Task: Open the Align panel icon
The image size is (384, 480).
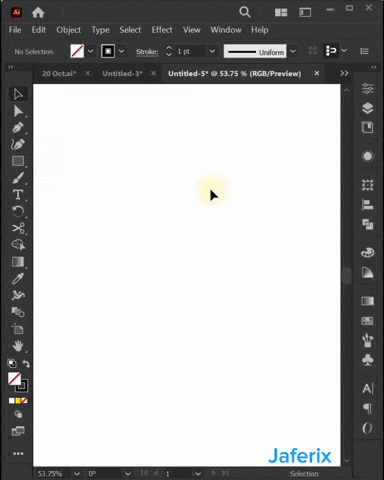Action: [x=368, y=205]
